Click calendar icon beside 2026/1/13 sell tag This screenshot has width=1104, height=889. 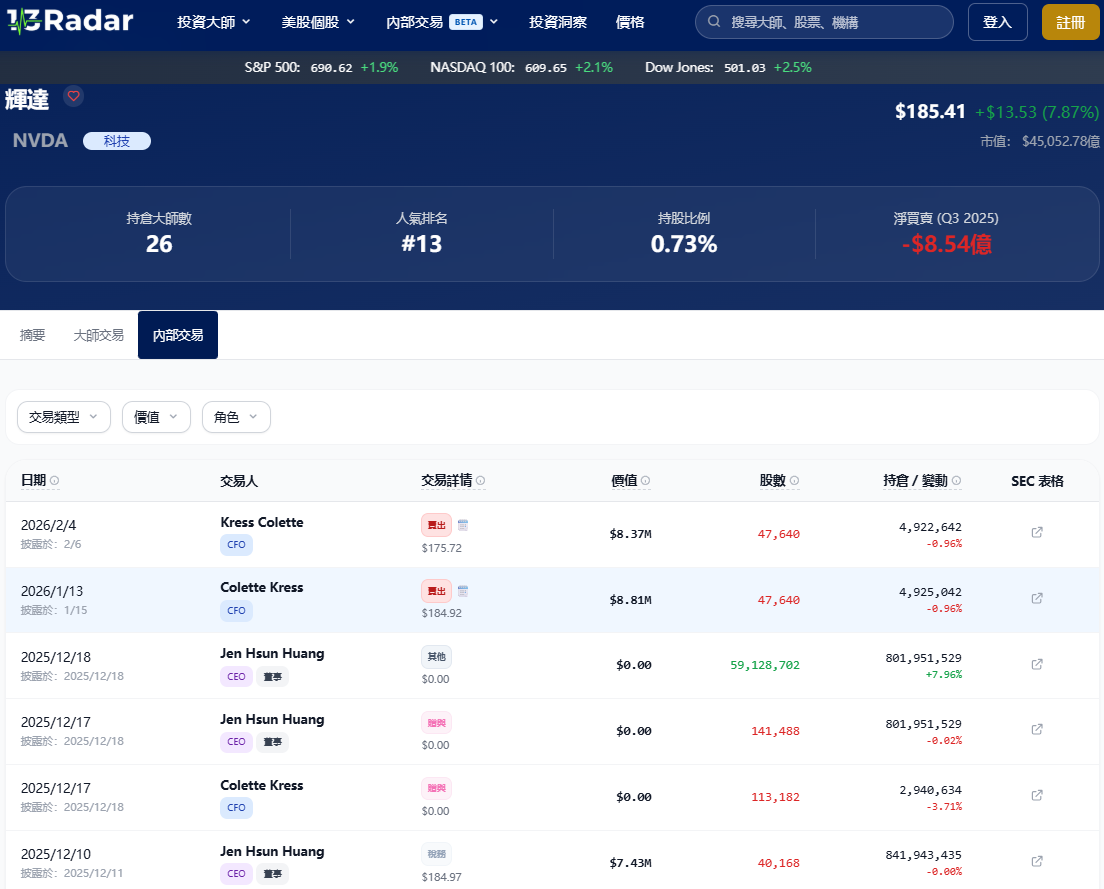(463, 591)
